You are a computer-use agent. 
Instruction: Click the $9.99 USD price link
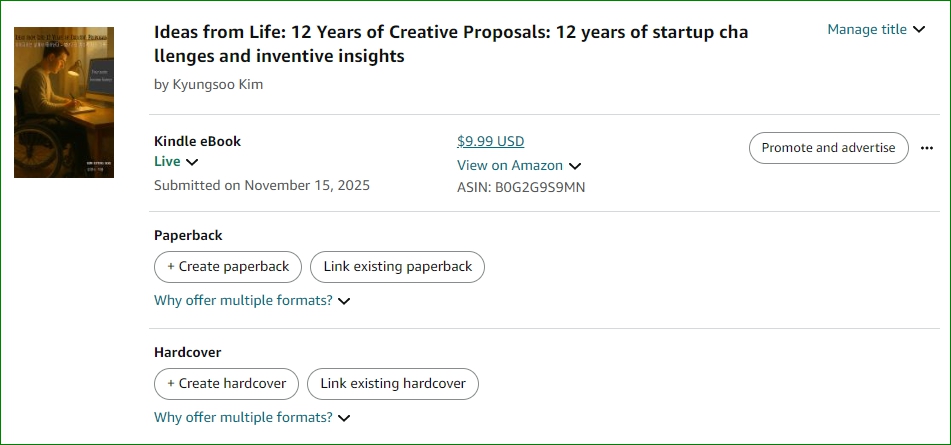(x=490, y=141)
